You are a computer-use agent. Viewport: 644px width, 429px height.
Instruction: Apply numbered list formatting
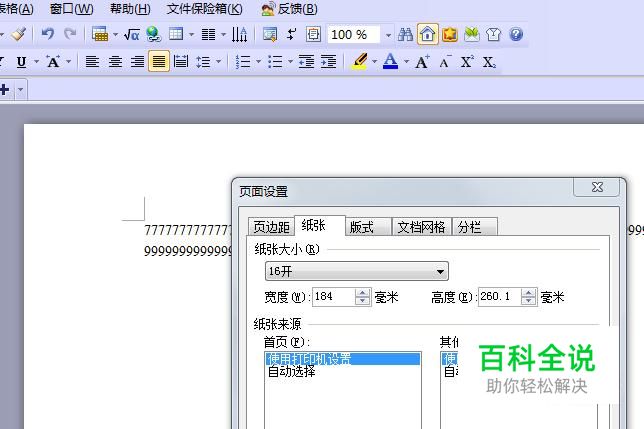pos(243,62)
